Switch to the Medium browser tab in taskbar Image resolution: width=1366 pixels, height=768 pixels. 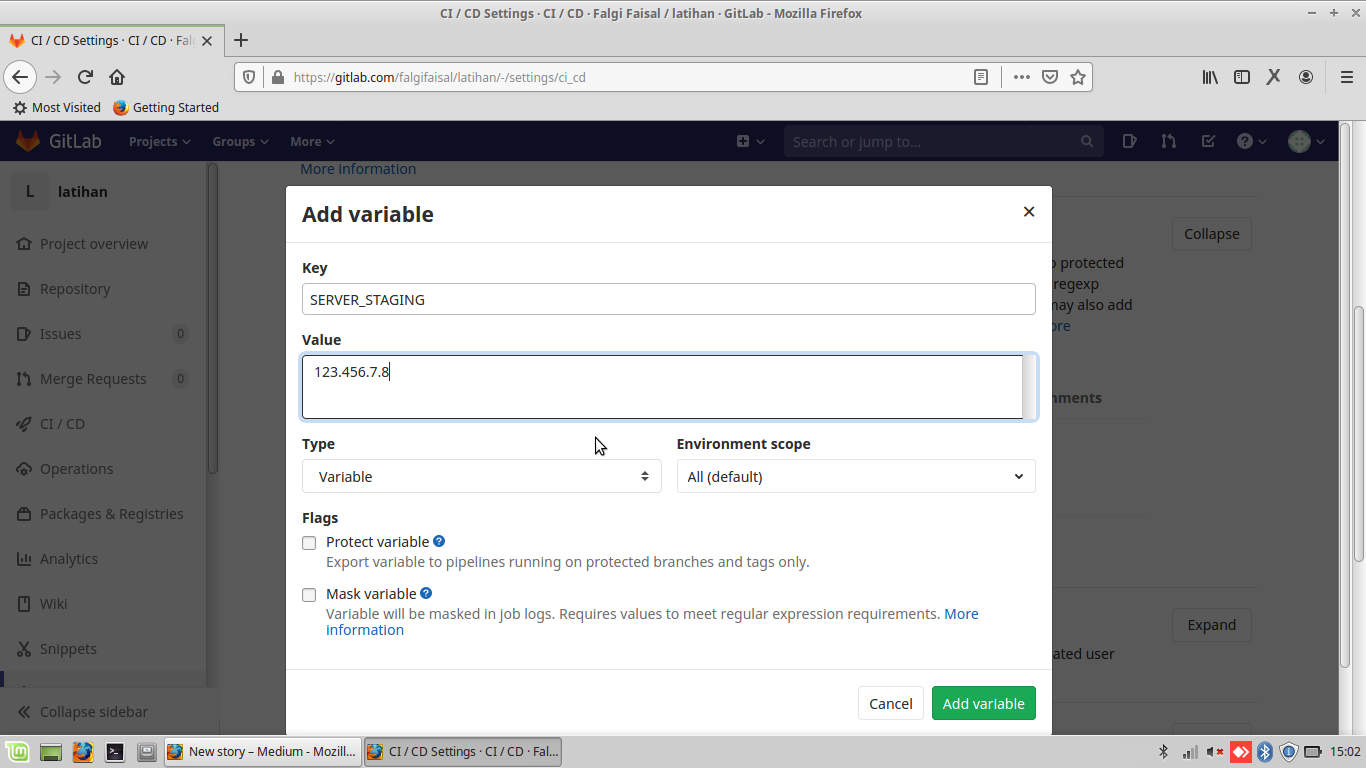coord(262,751)
